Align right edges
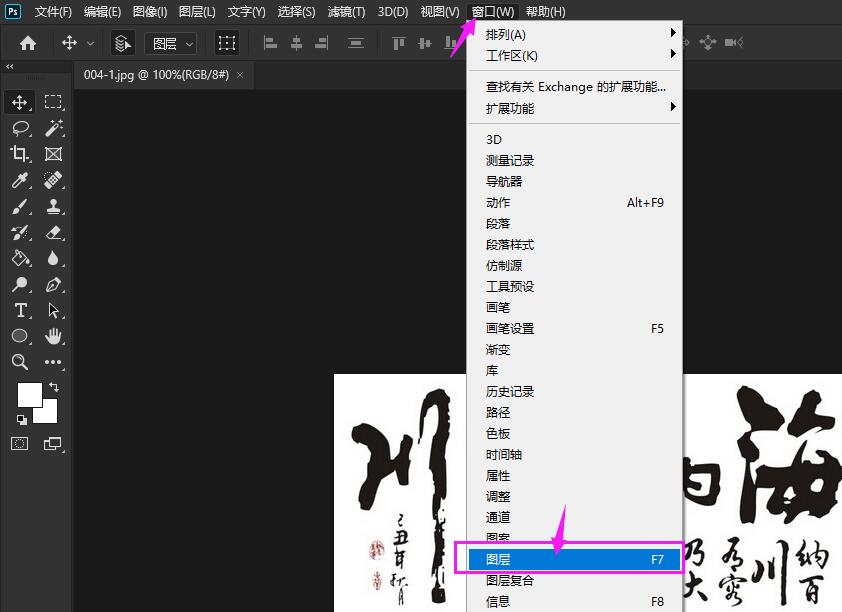842x612 pixels. [322, 43]
